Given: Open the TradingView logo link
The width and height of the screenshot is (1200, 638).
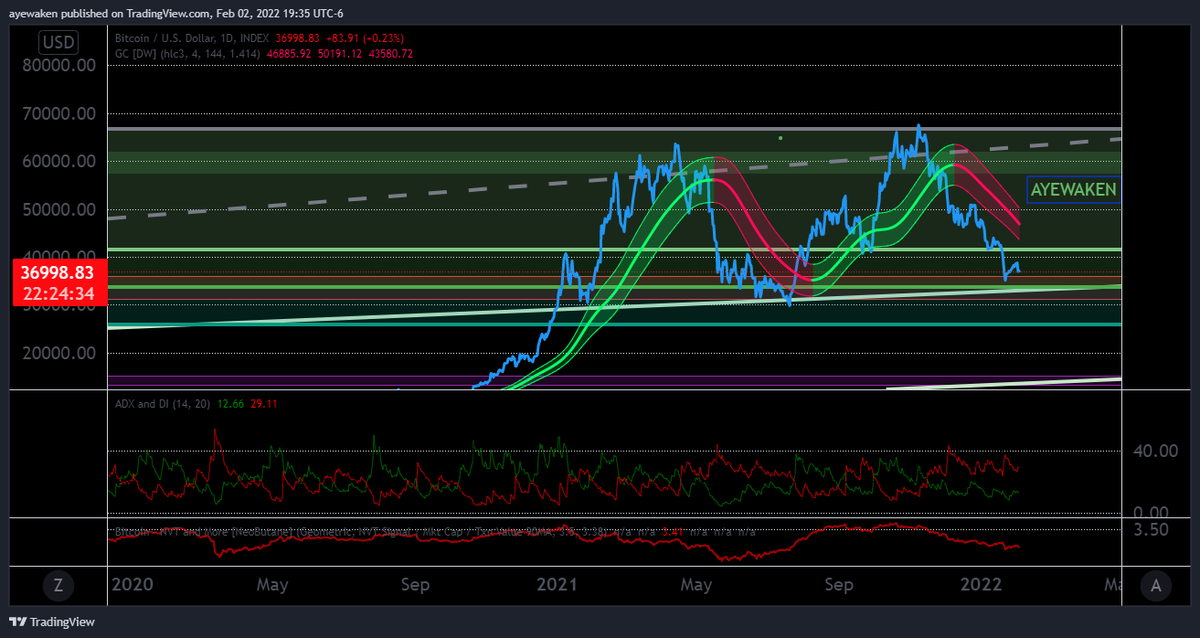Looking at the screenshot, I should tap(50, 622).
